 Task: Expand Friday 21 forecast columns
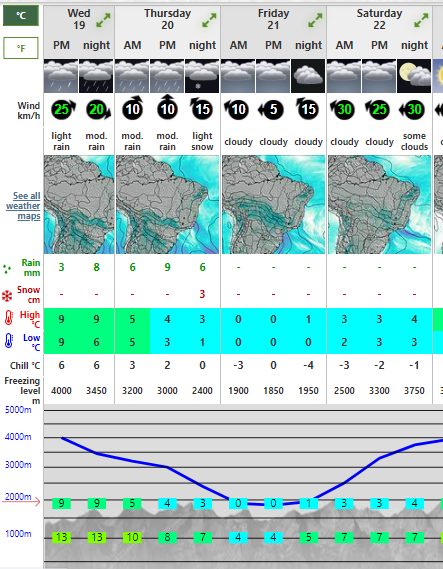tap(315, 20)
